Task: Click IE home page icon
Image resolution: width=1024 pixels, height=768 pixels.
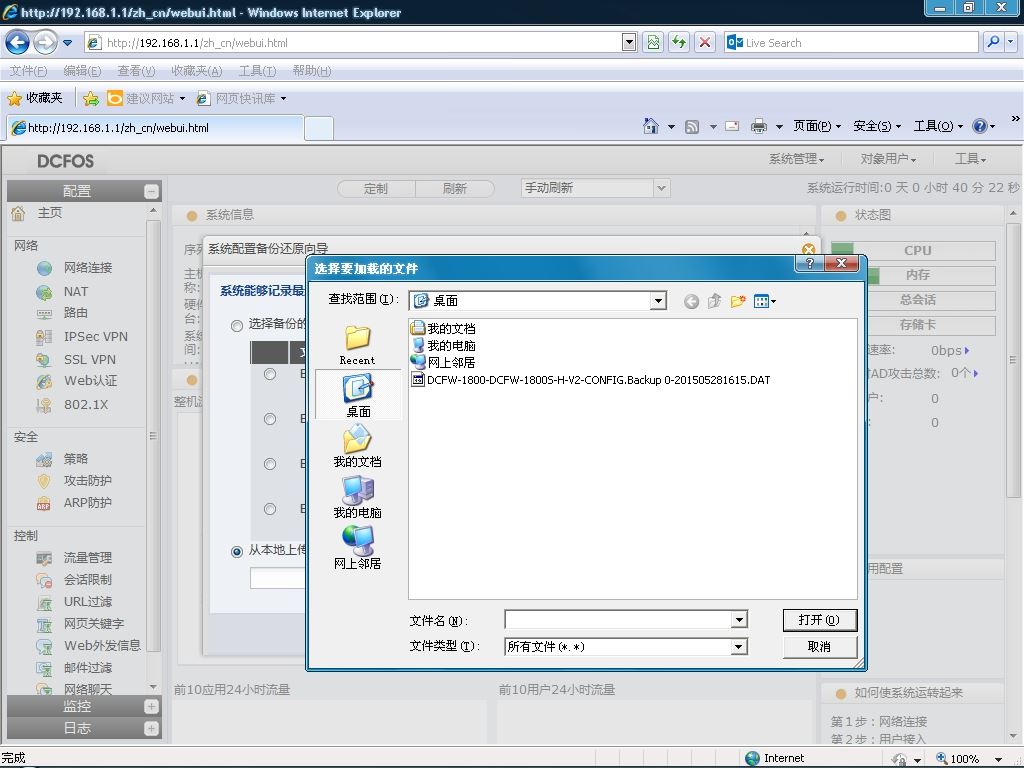Action: (x=651, y=126)
